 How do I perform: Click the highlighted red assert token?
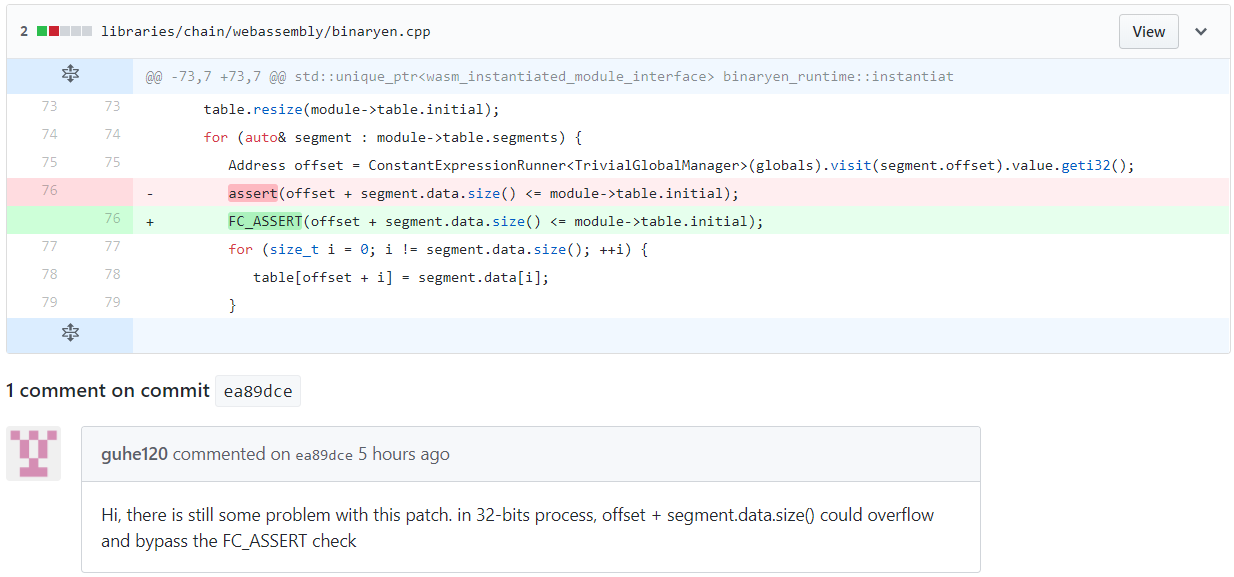pos(252,193)
